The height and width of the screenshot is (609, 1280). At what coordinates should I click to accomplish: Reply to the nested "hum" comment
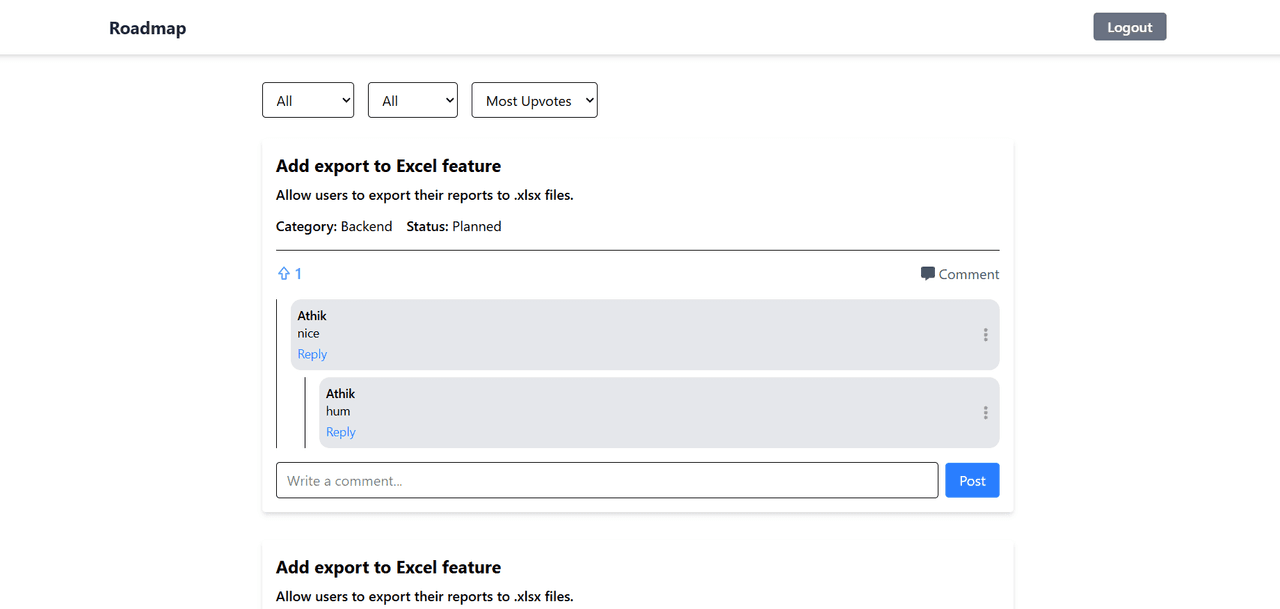tap(341, 432)
